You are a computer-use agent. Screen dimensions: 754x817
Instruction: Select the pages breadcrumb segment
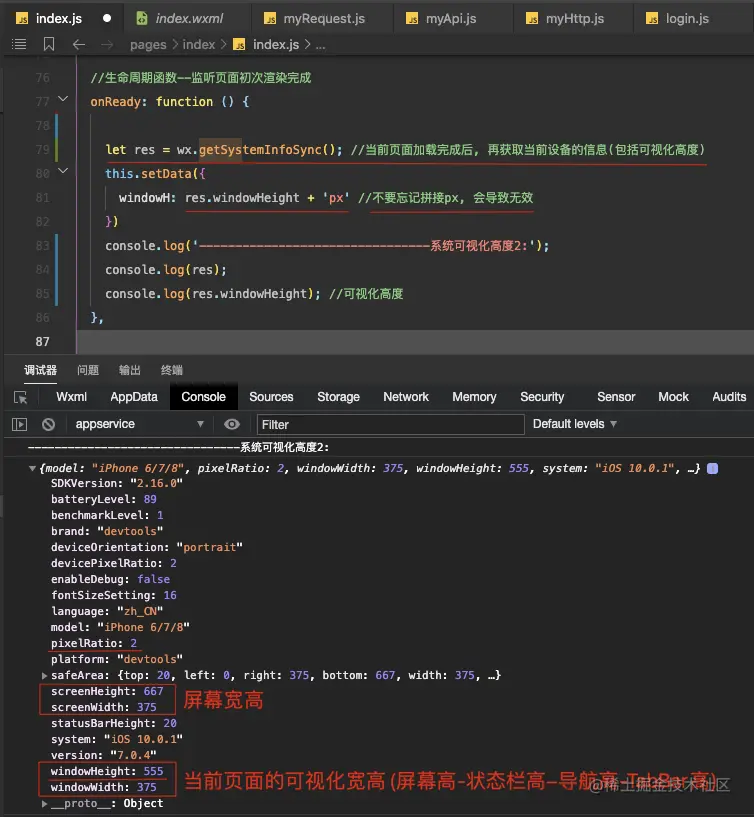148,45
